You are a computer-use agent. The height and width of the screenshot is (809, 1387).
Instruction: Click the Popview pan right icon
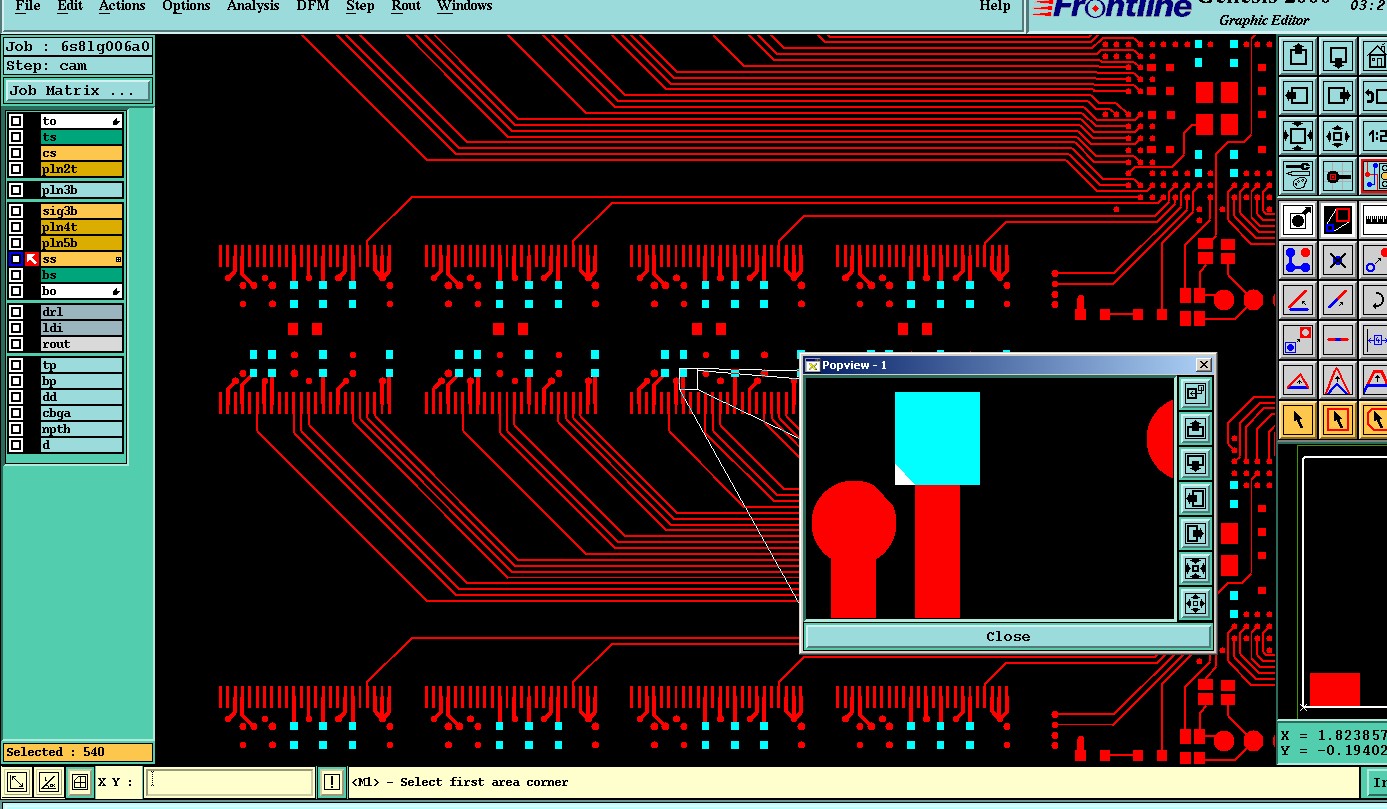click(x=1195, y=534)
